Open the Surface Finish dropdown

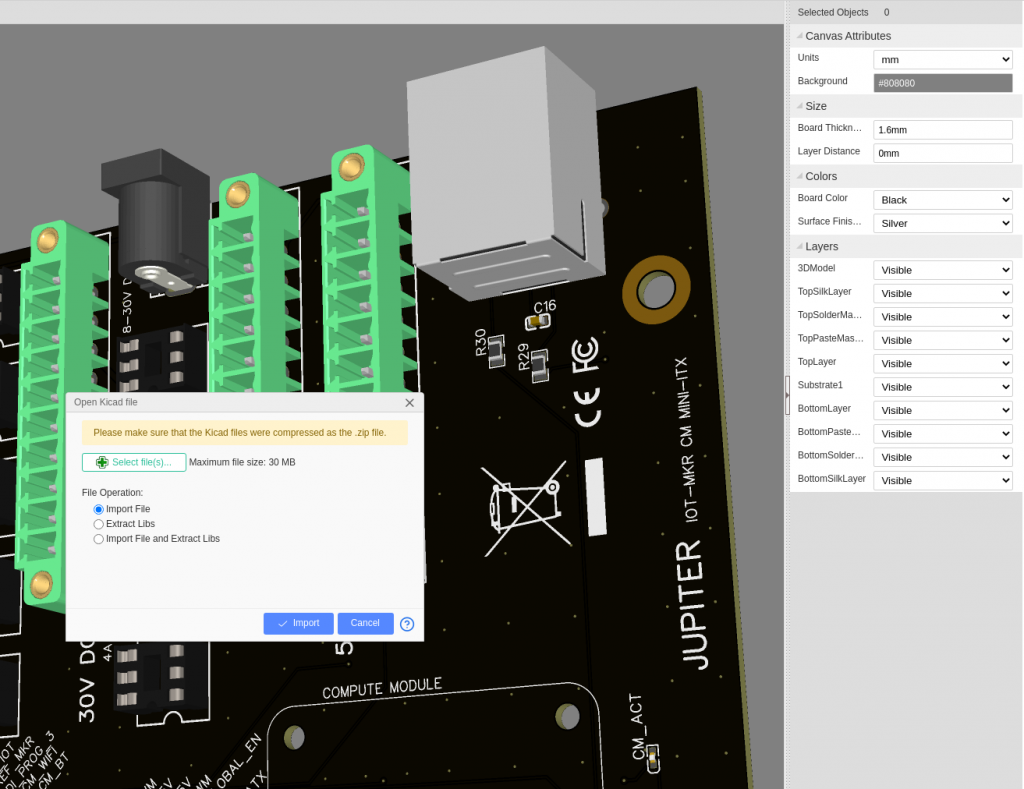coord(942,223)
